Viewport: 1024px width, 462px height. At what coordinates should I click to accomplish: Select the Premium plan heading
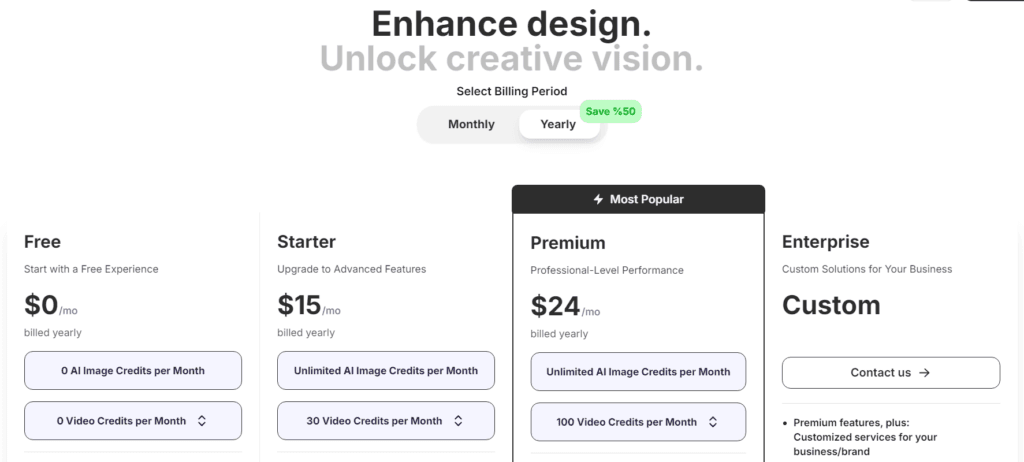pyautogui.click(x=568, y=243)
